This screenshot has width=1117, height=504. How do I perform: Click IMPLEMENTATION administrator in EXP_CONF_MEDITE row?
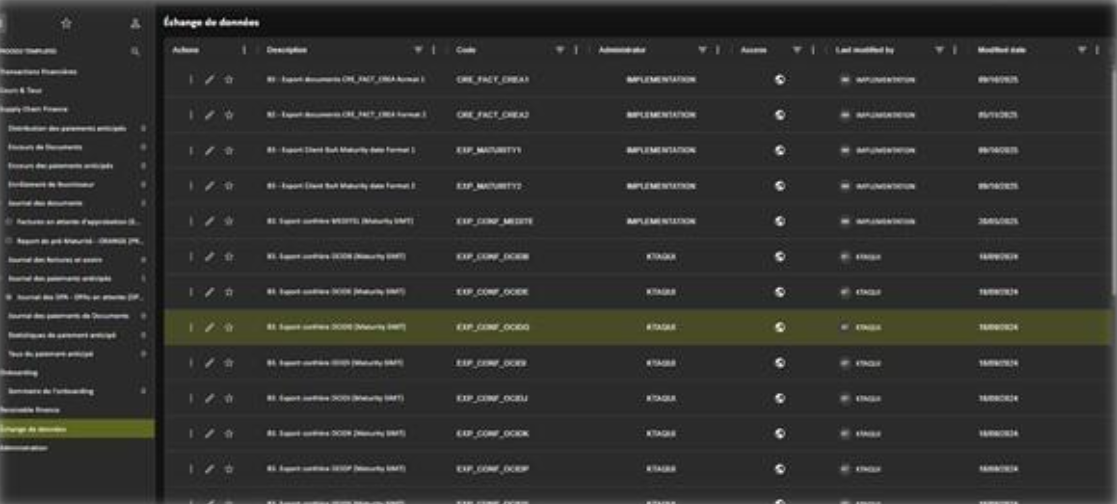(x=660, y=221)
